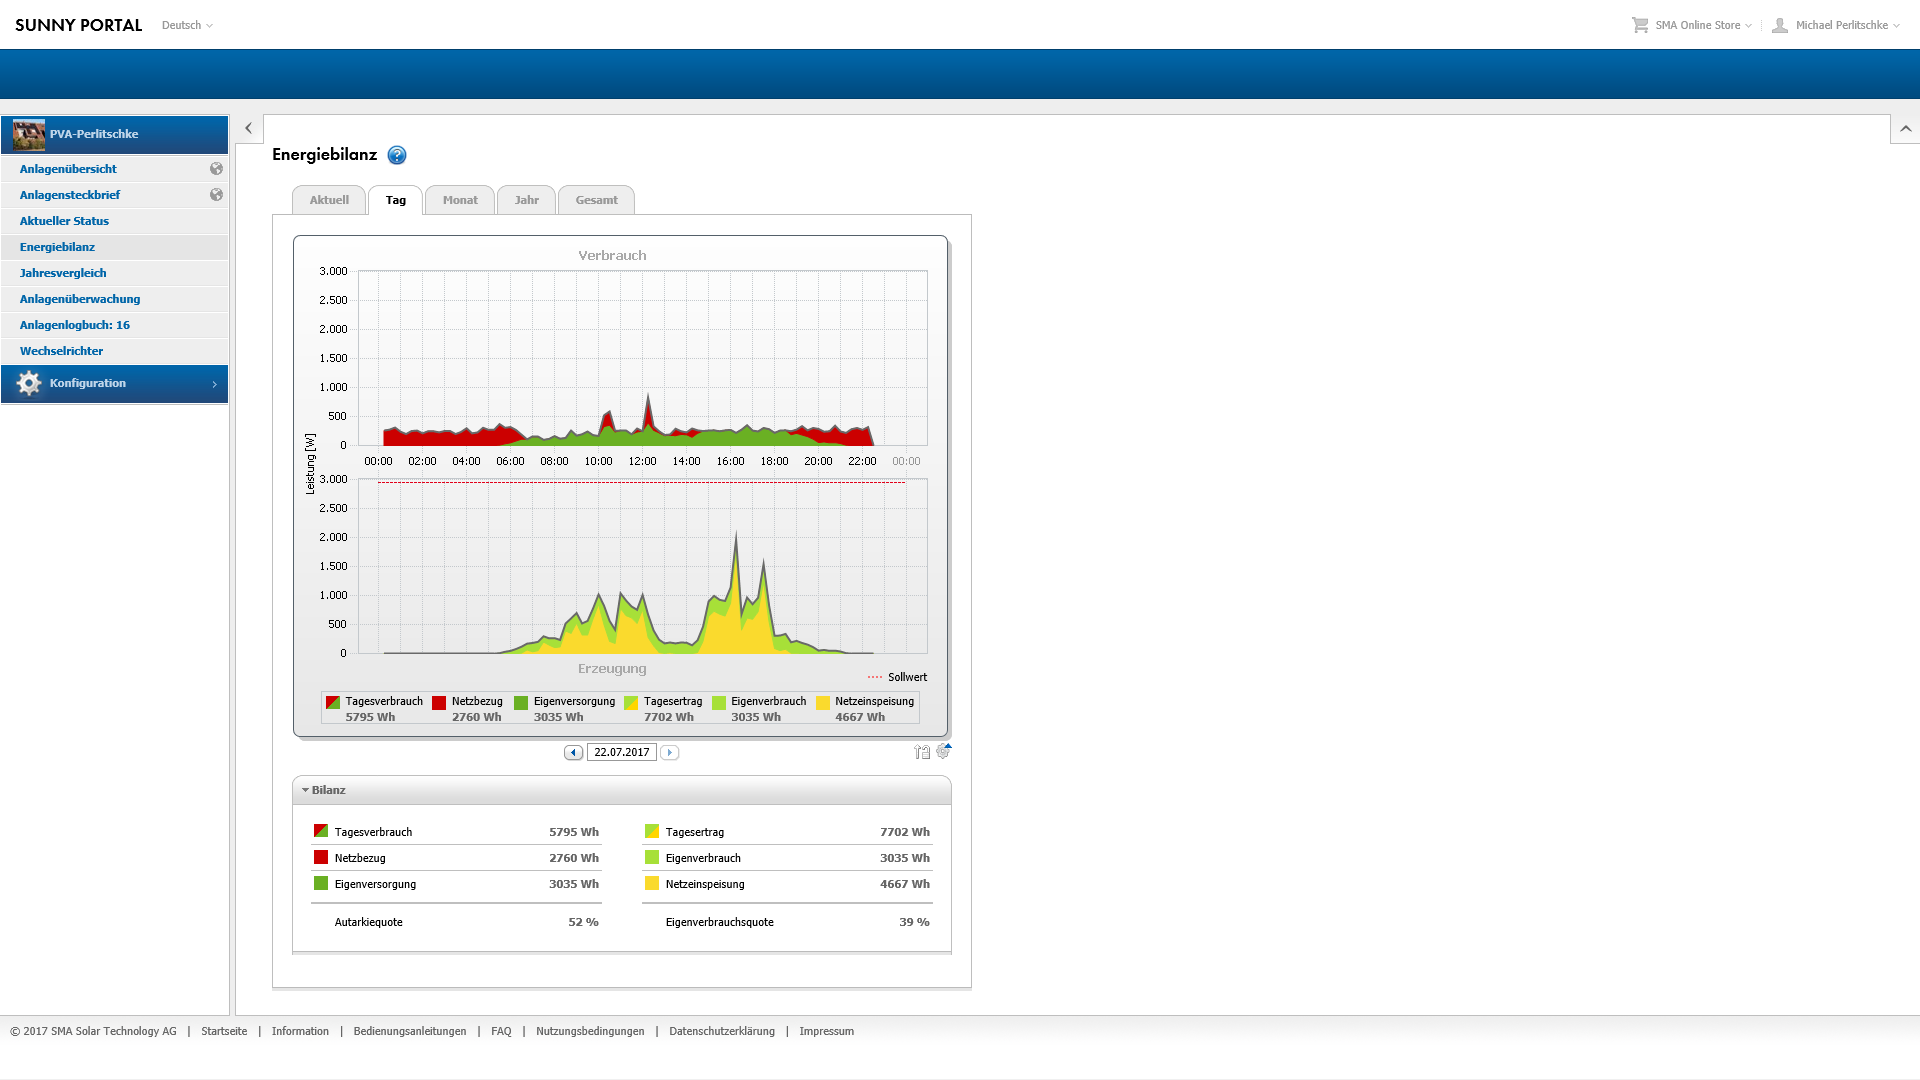
Task: Collapse the header with the top-right up chevron
Action: (x=1905, y=129)
